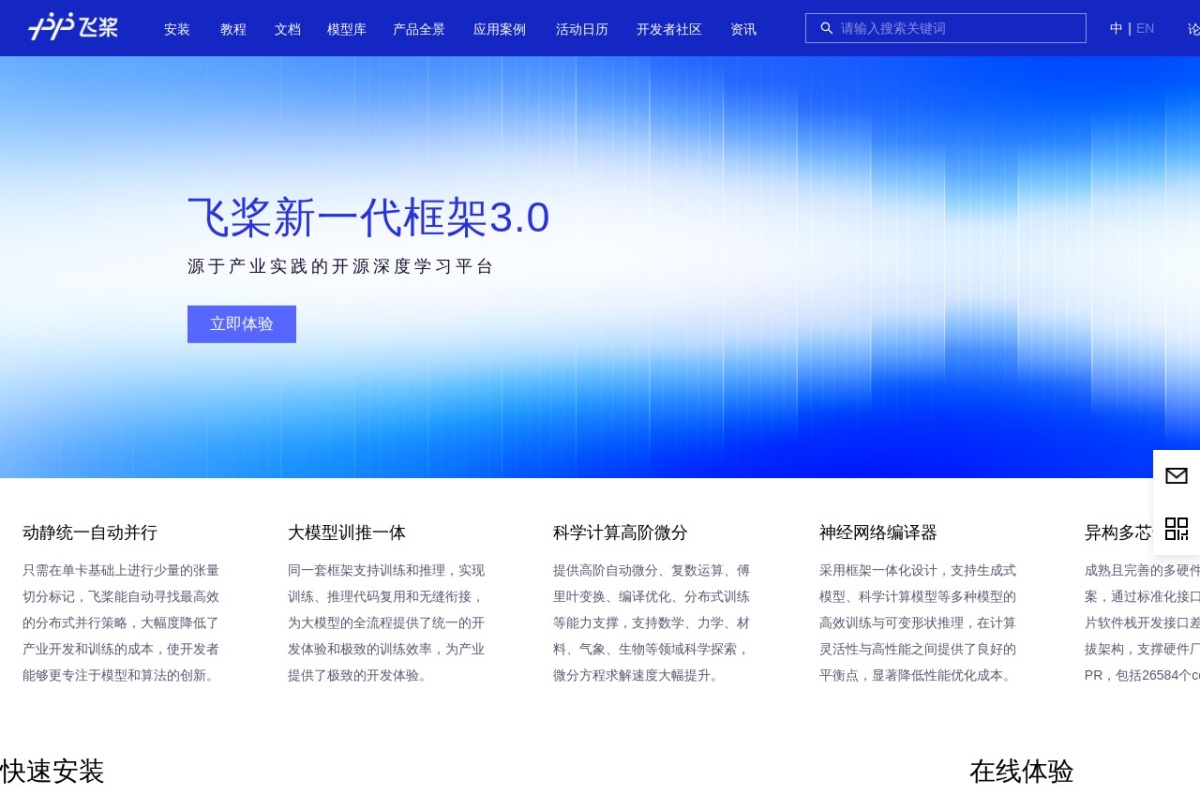Click the 飞桨新一代框架3.0 banner headline

[368, 218]
